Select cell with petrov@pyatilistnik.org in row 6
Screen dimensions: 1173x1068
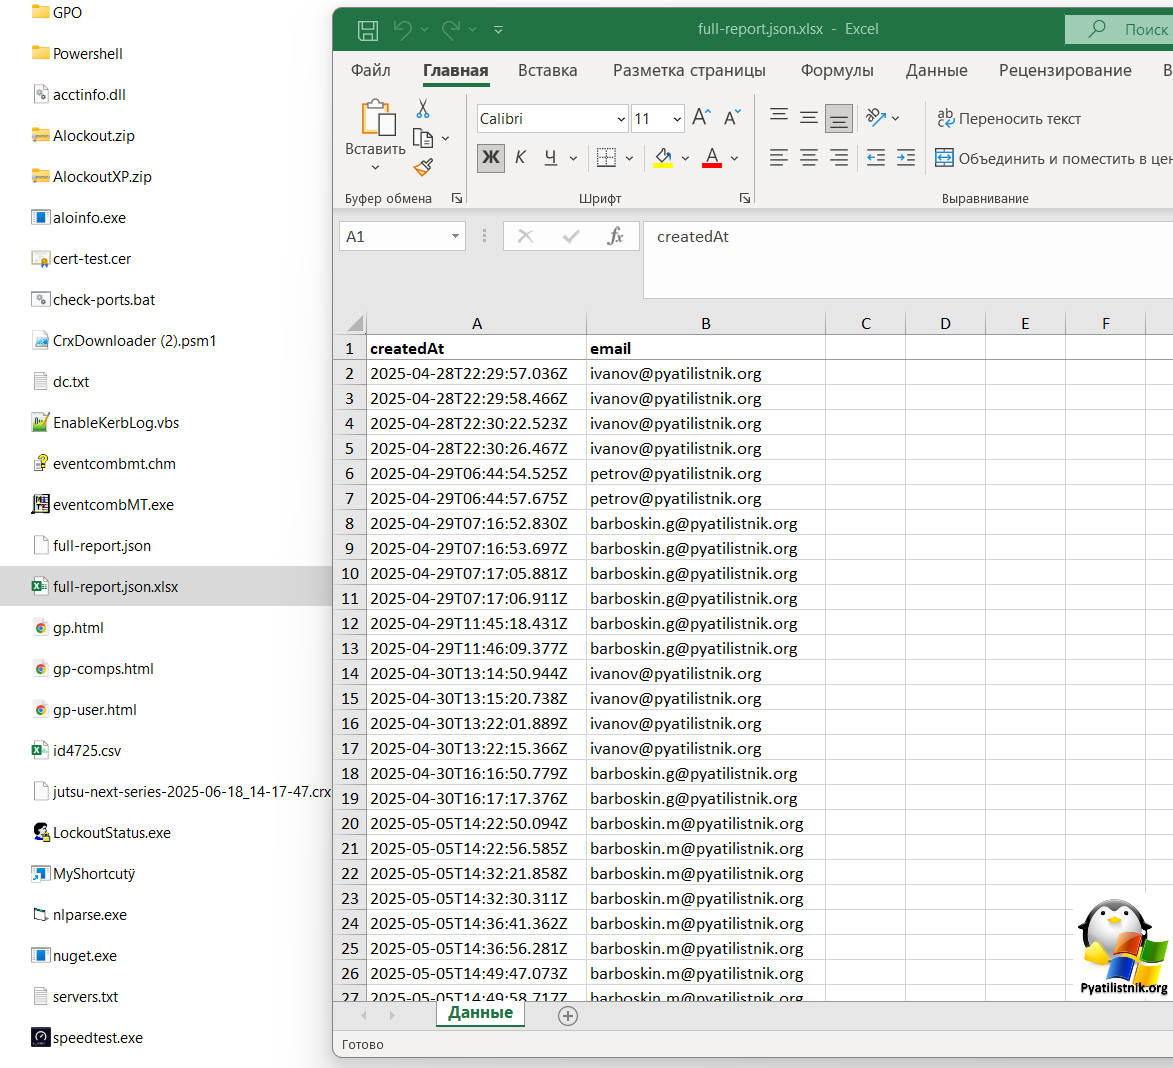(x=705, y=473)
